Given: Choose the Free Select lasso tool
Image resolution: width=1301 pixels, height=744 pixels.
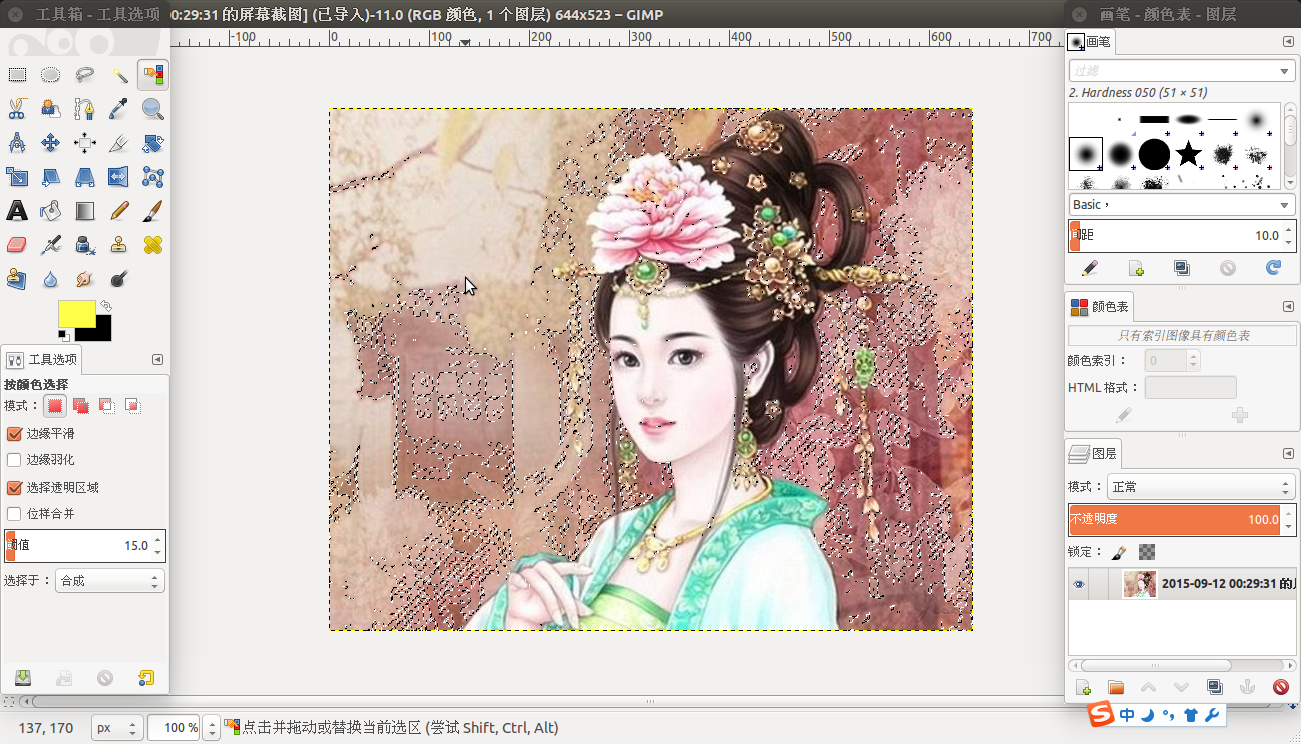Looking at the screenshot, I should (x=85, y=75).
